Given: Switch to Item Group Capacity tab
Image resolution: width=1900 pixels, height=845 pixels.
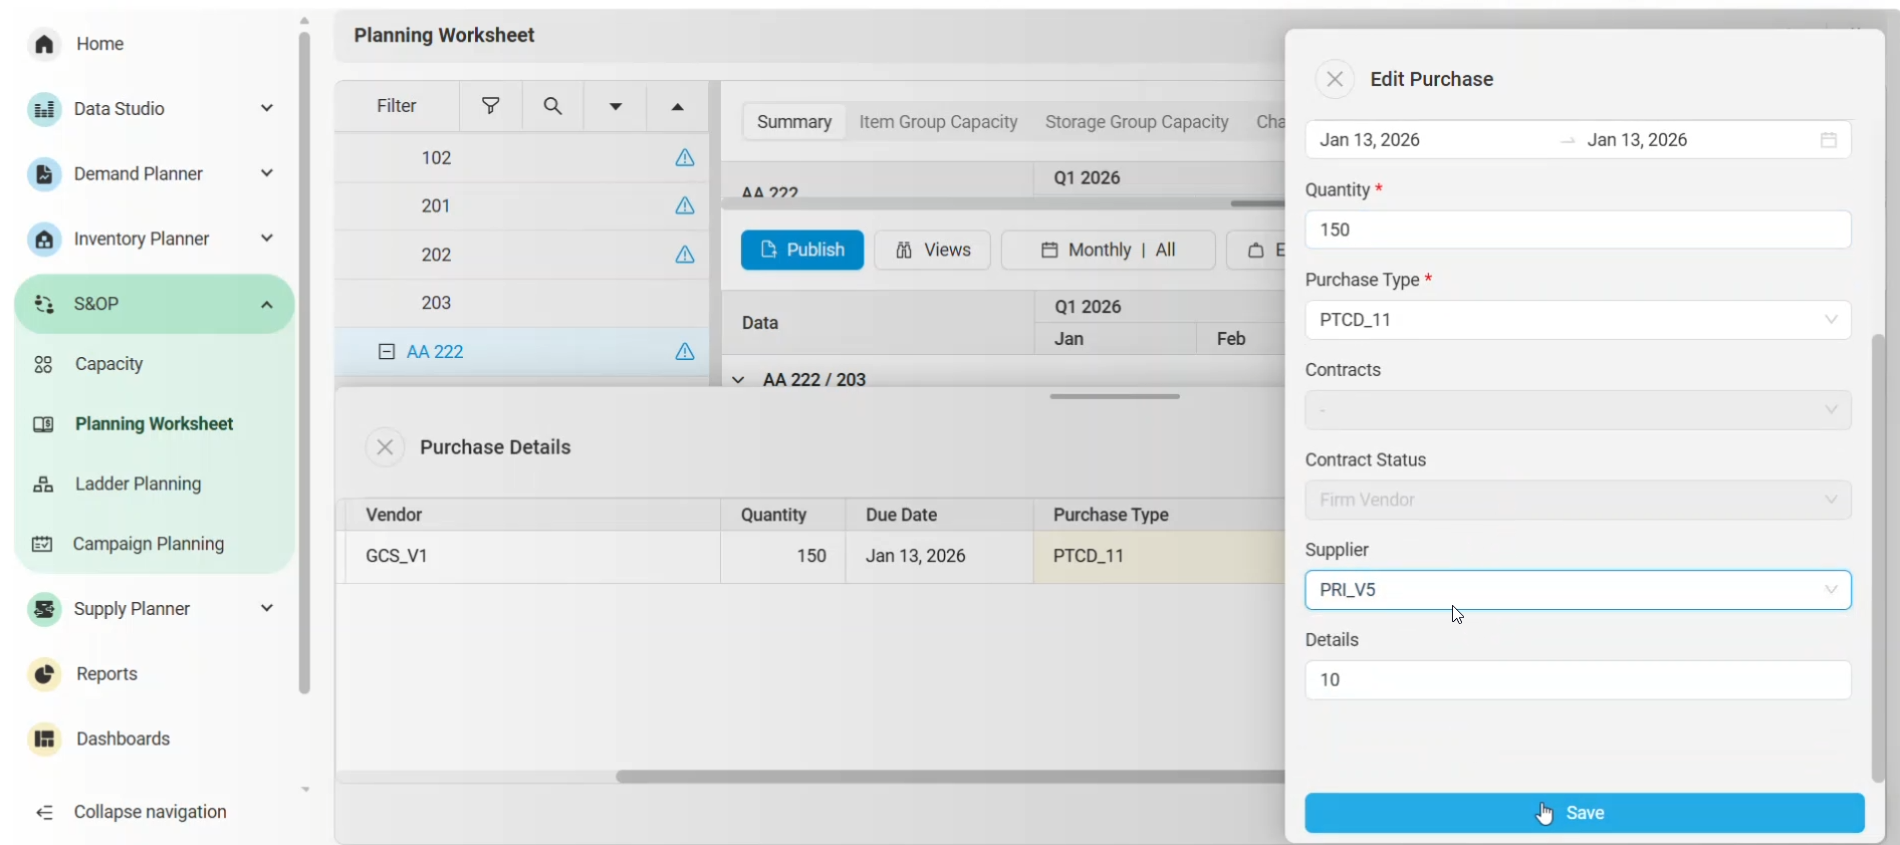Looking at the screenshot, I should [x=937, y=122].
